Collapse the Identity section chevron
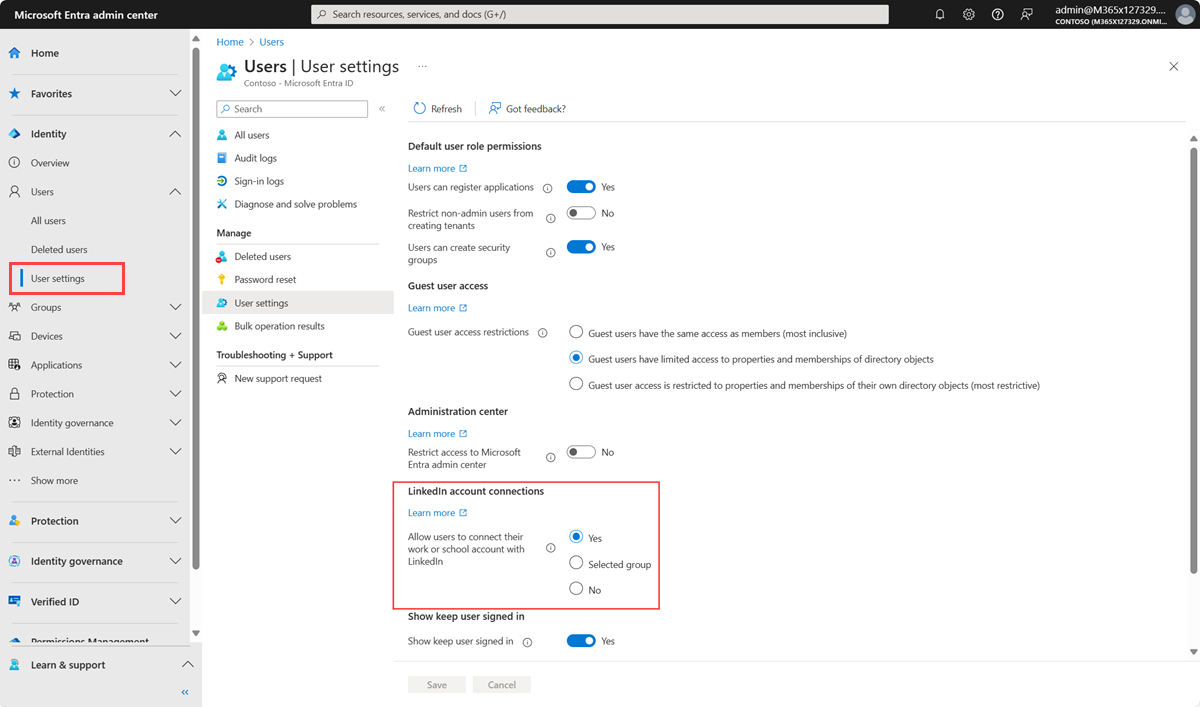Viewport: 1200px width, 707px height. 175,133
